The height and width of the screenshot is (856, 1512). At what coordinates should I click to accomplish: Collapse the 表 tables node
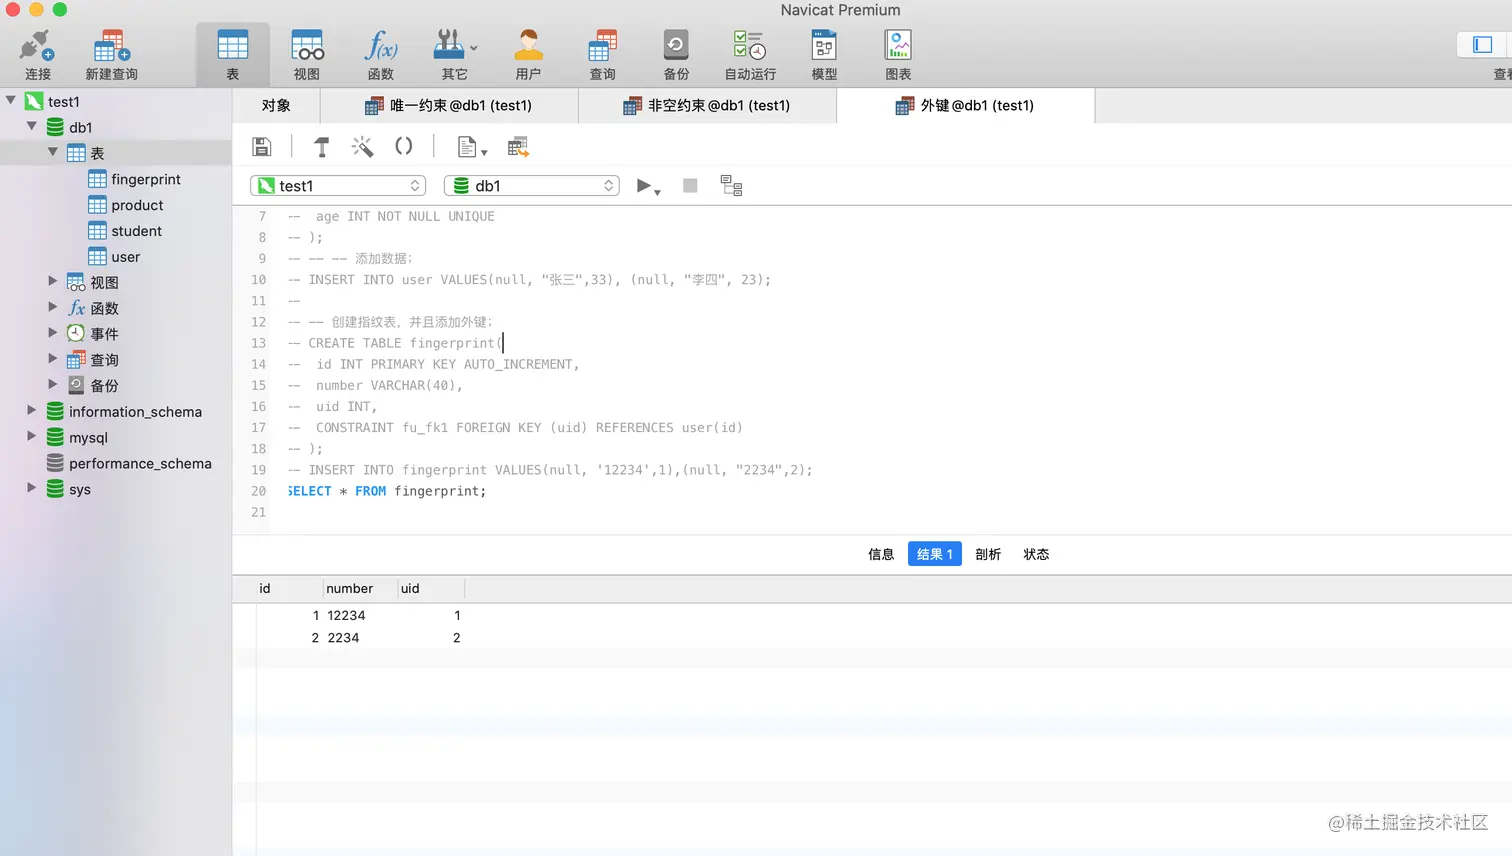(x=53, y=153)
